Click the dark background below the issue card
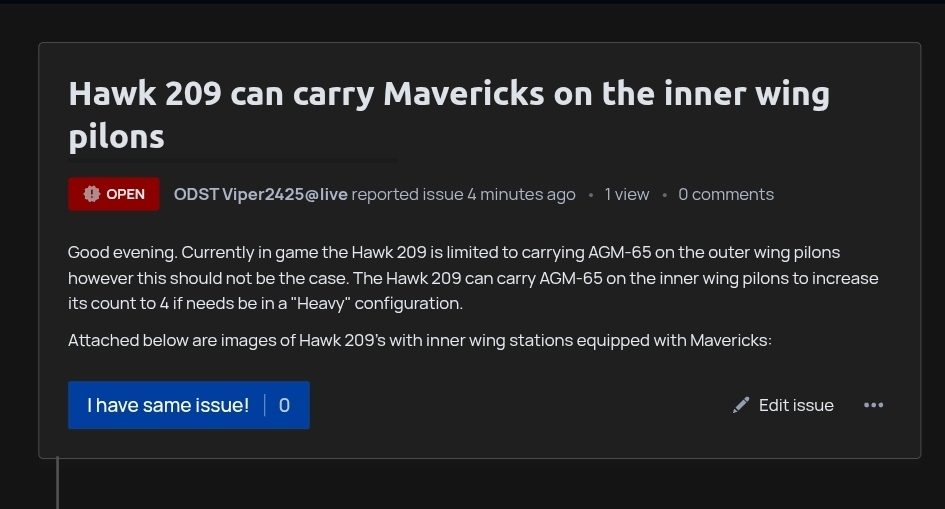 pyautogui.click(x=500, y=485)
